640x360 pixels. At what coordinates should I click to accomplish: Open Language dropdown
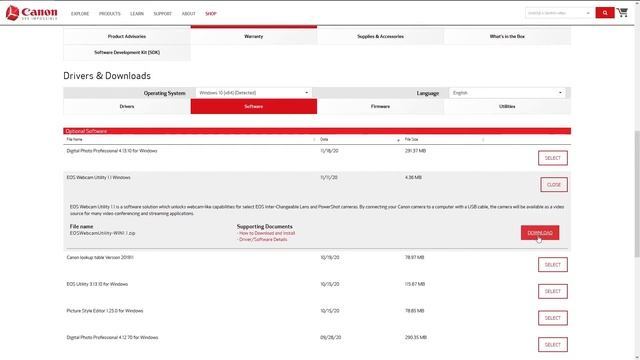507,93
